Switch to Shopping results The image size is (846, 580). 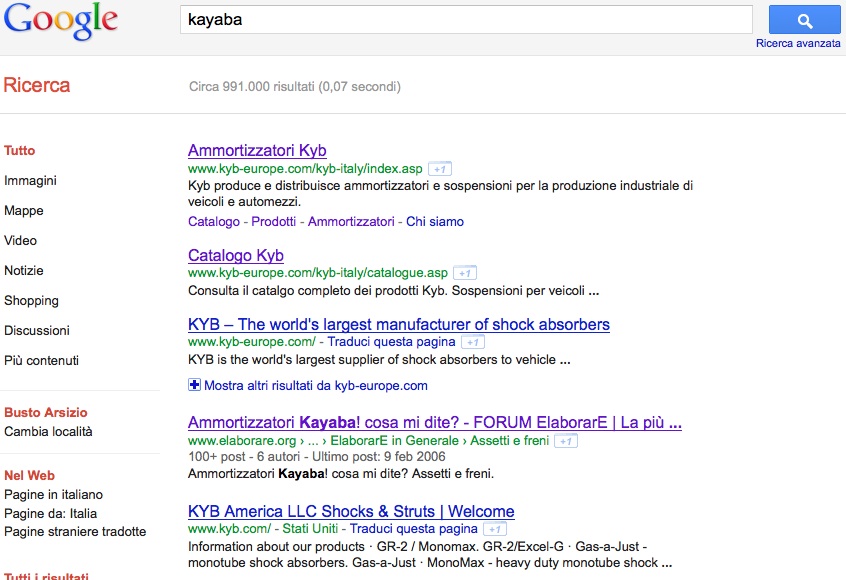(31, 301)
